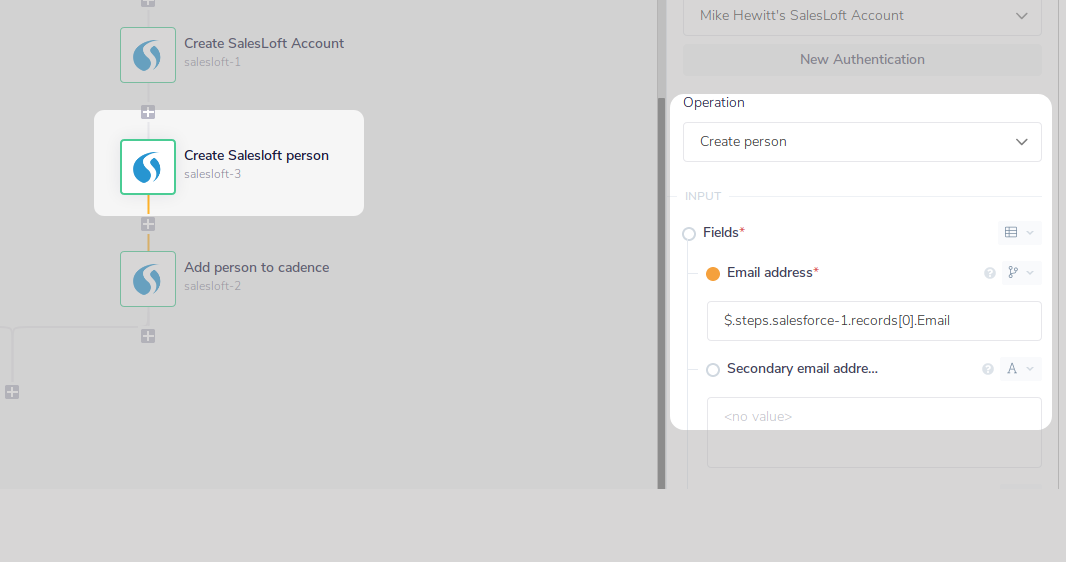Select the Create SalesLoft Account step icon
This screenshot has width=1066, height=562.
pos(148,55)
